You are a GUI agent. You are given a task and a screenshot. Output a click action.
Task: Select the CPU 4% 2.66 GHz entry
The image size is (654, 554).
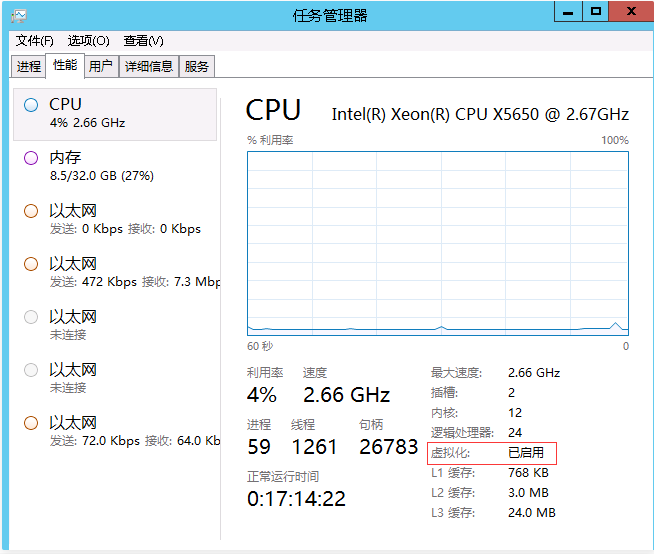point(115,113)
